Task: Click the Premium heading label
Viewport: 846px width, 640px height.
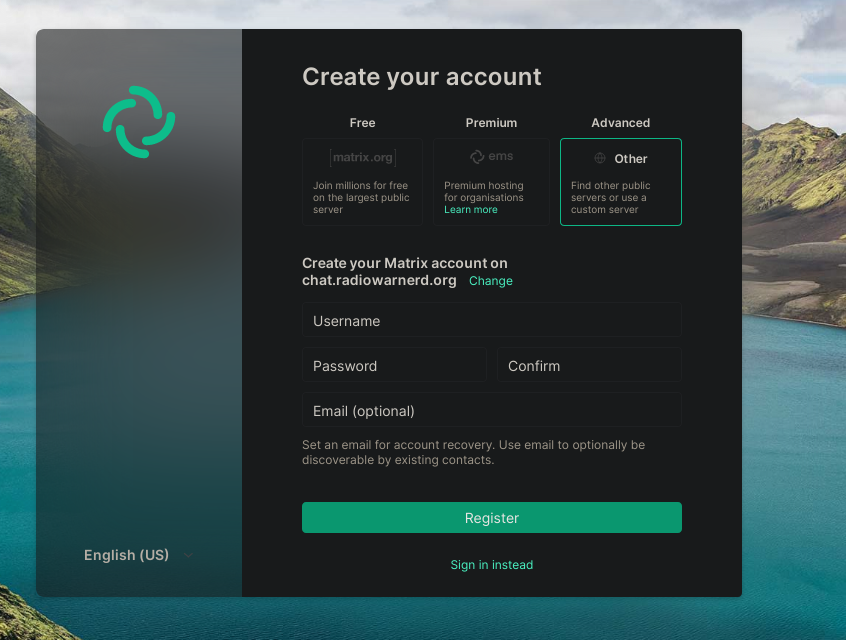Action: [491, 123]
